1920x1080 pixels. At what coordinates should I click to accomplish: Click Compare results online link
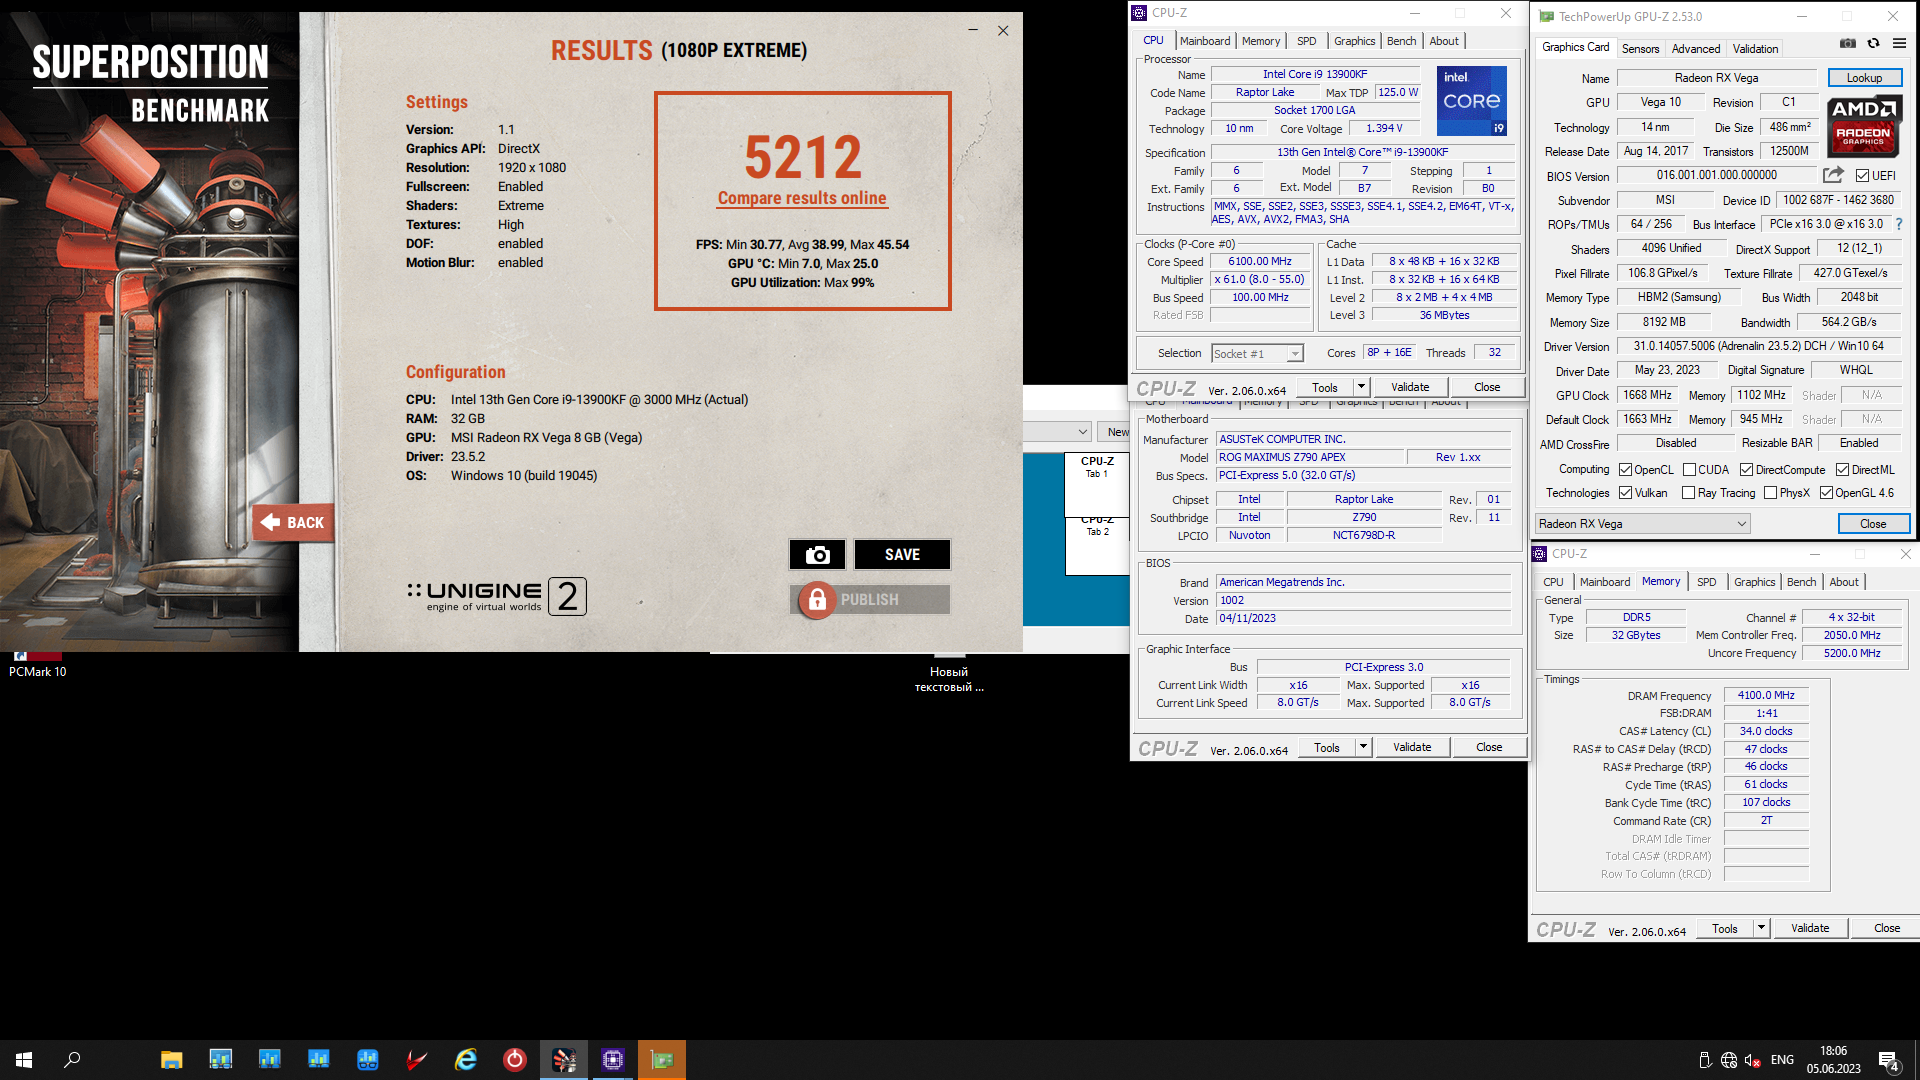coord(802,198)
